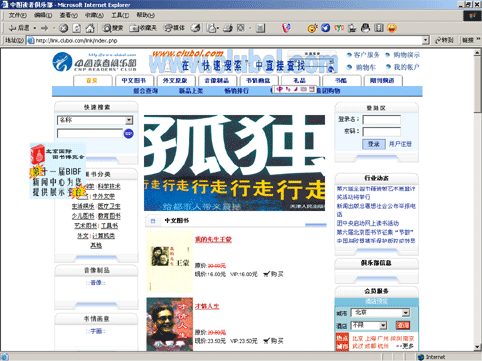Click the 教育图书 category link
The height and width of the screenshot is (361, 482).
click(x=109, y=216)
